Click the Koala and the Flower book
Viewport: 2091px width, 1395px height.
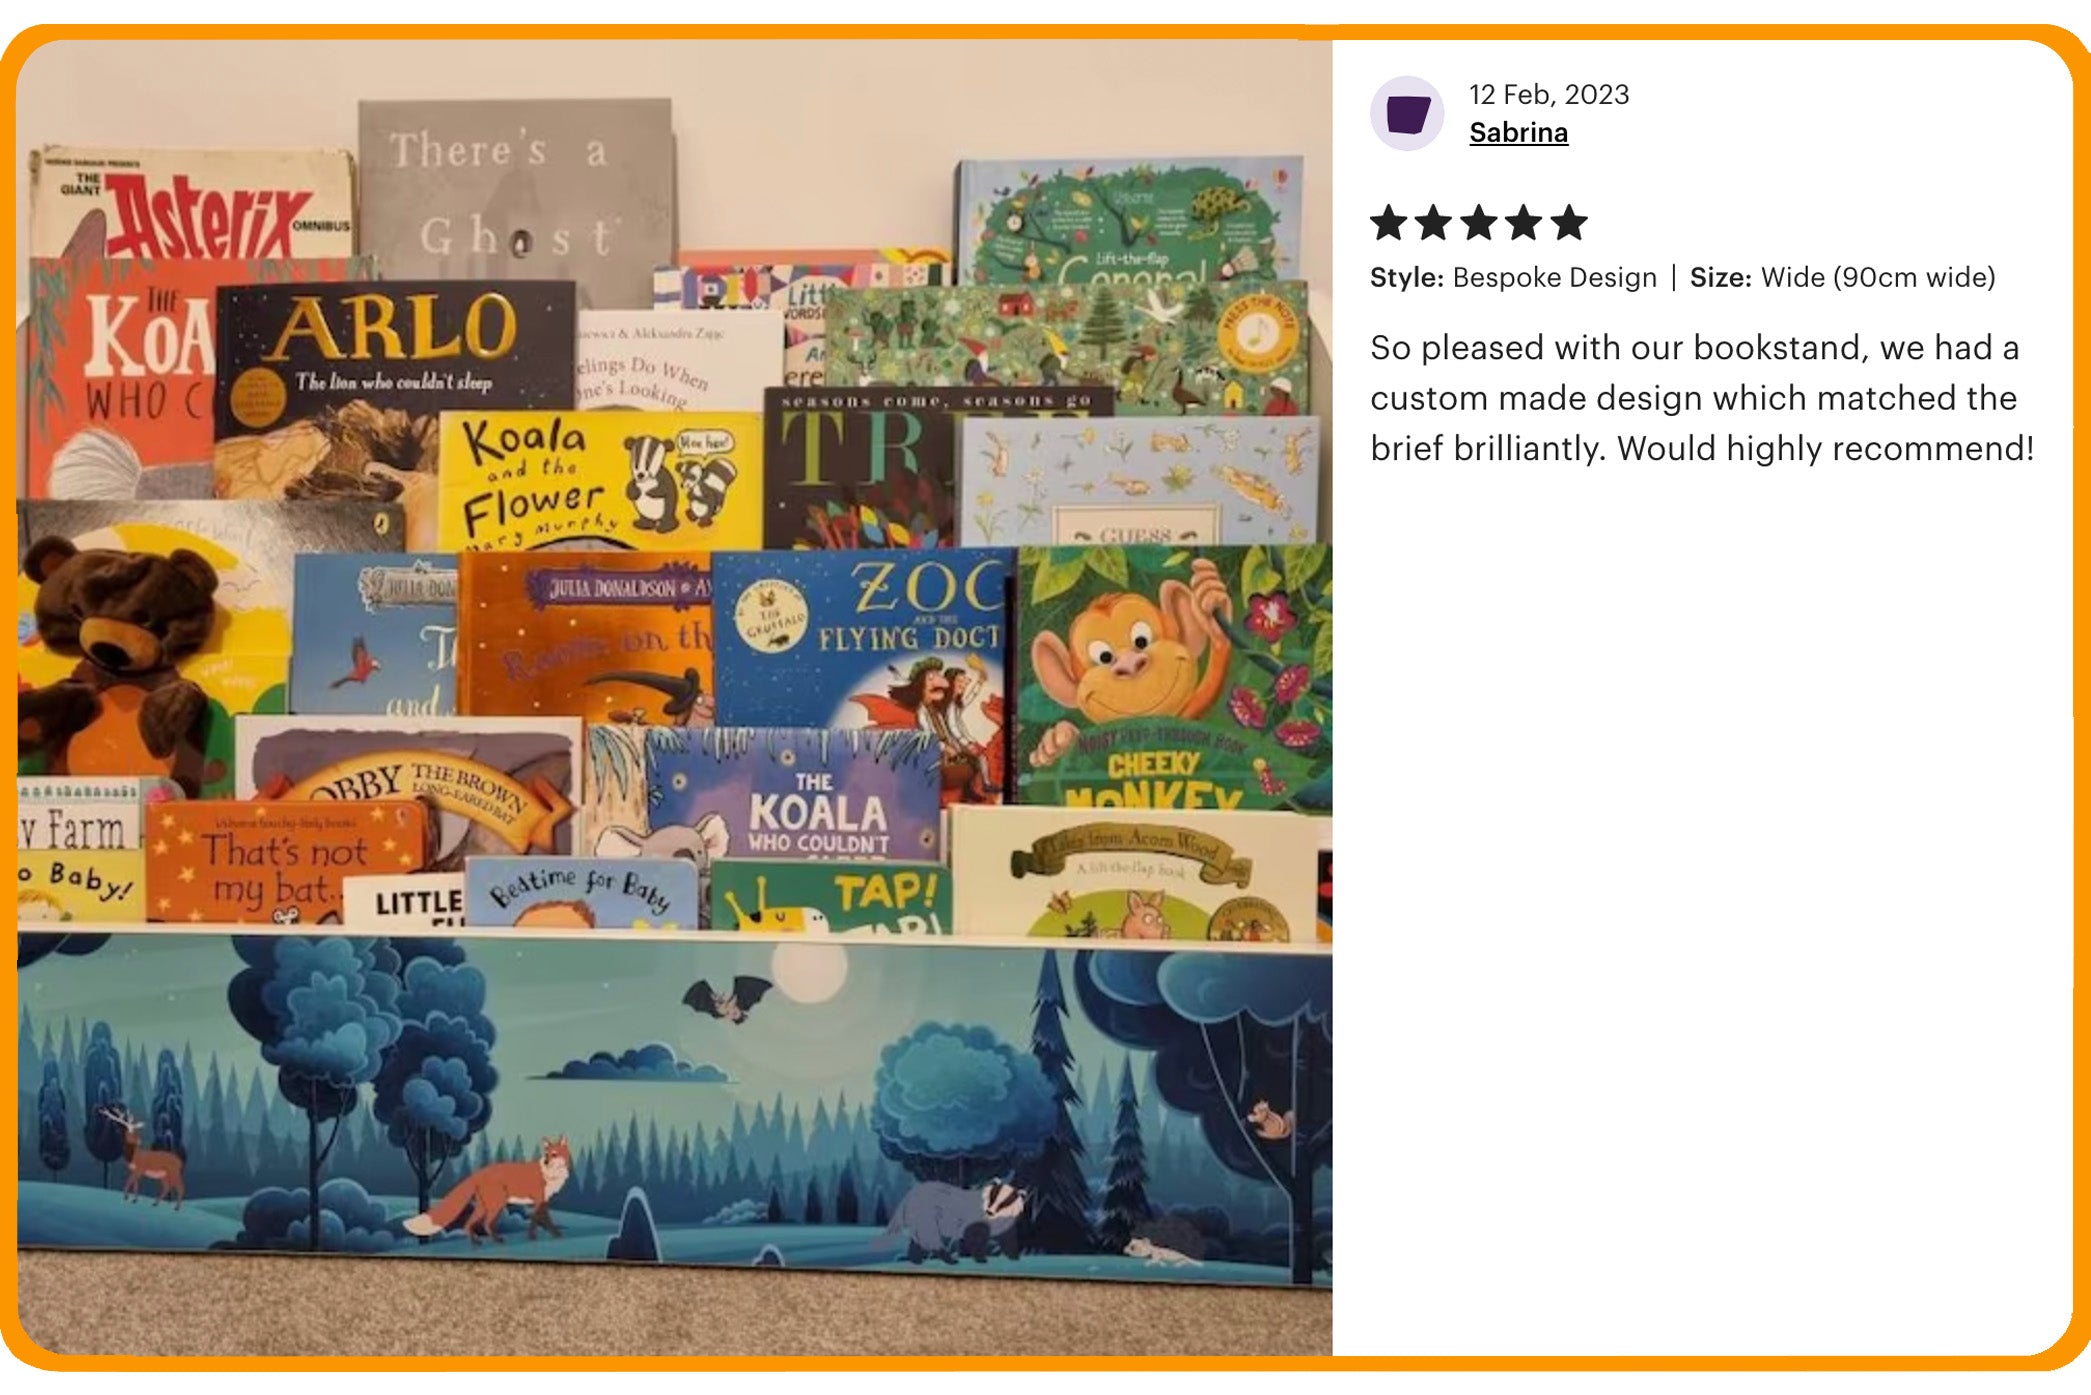pos(600,480)
